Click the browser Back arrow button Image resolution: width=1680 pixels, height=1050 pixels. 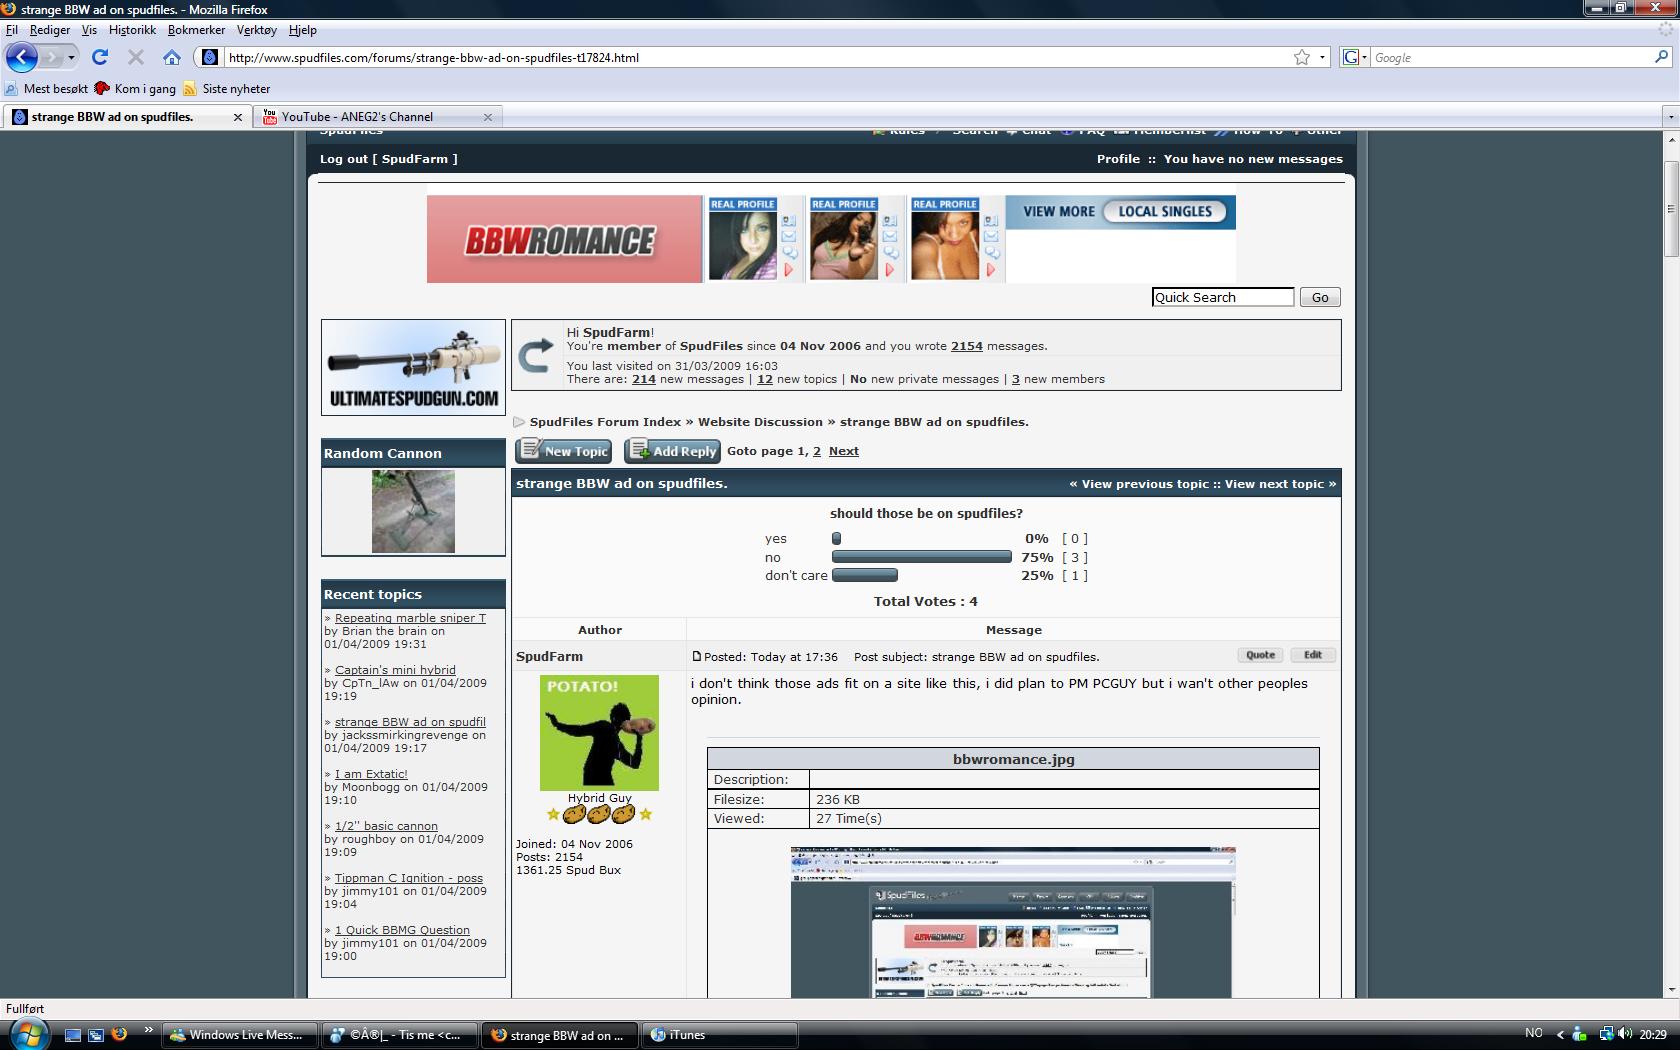click(22, 57)
